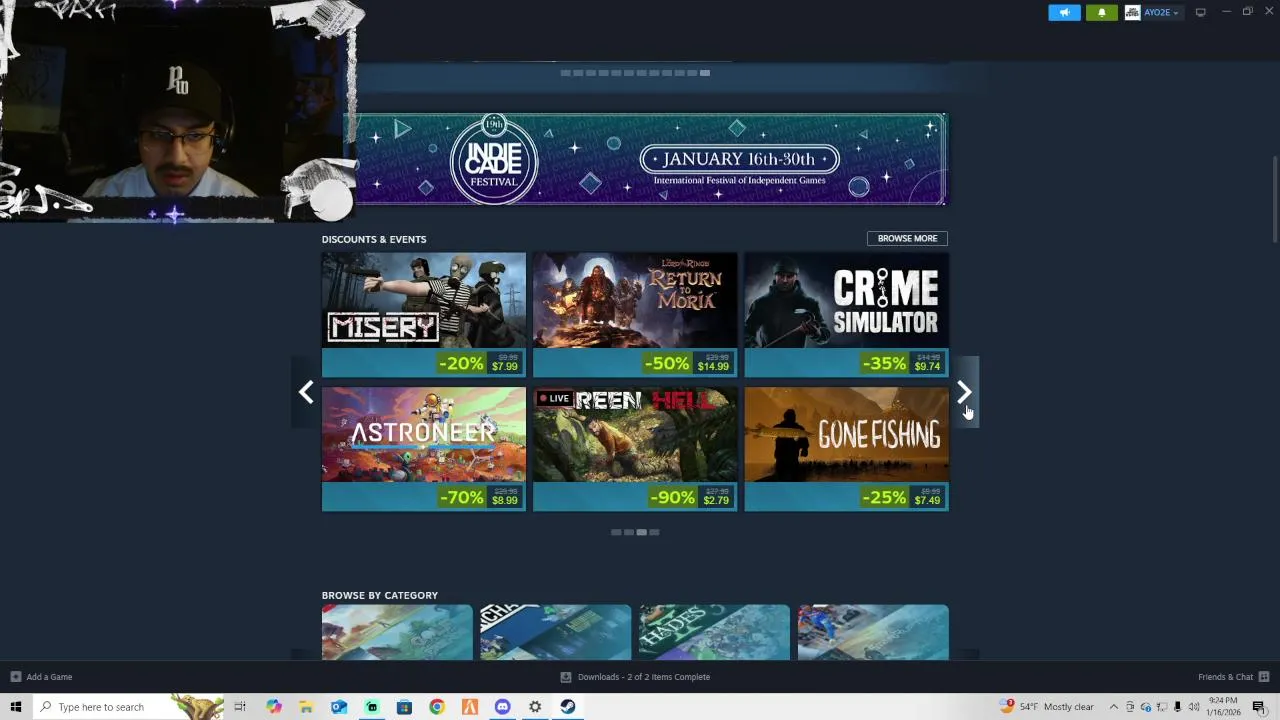Launch Copilot from taskbar
1280x720 pixels.
point(274,707)
